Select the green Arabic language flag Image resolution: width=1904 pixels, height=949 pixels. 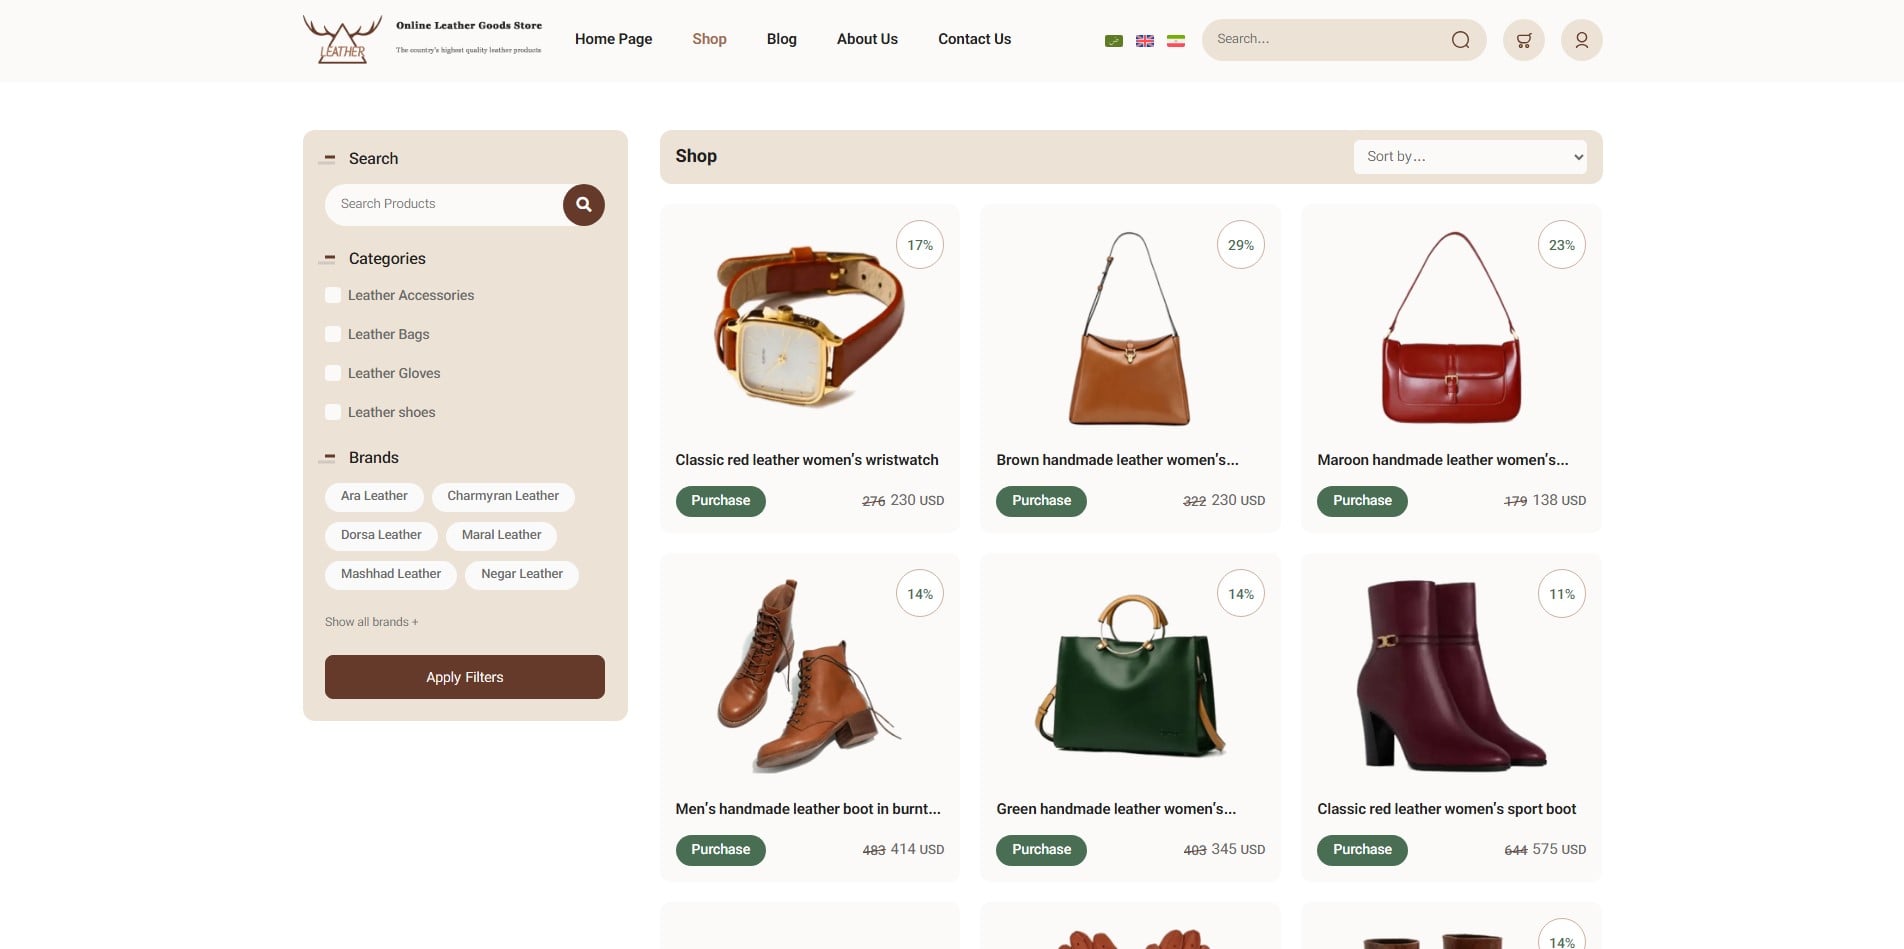pyautogui.click(x=1113, y=41)
